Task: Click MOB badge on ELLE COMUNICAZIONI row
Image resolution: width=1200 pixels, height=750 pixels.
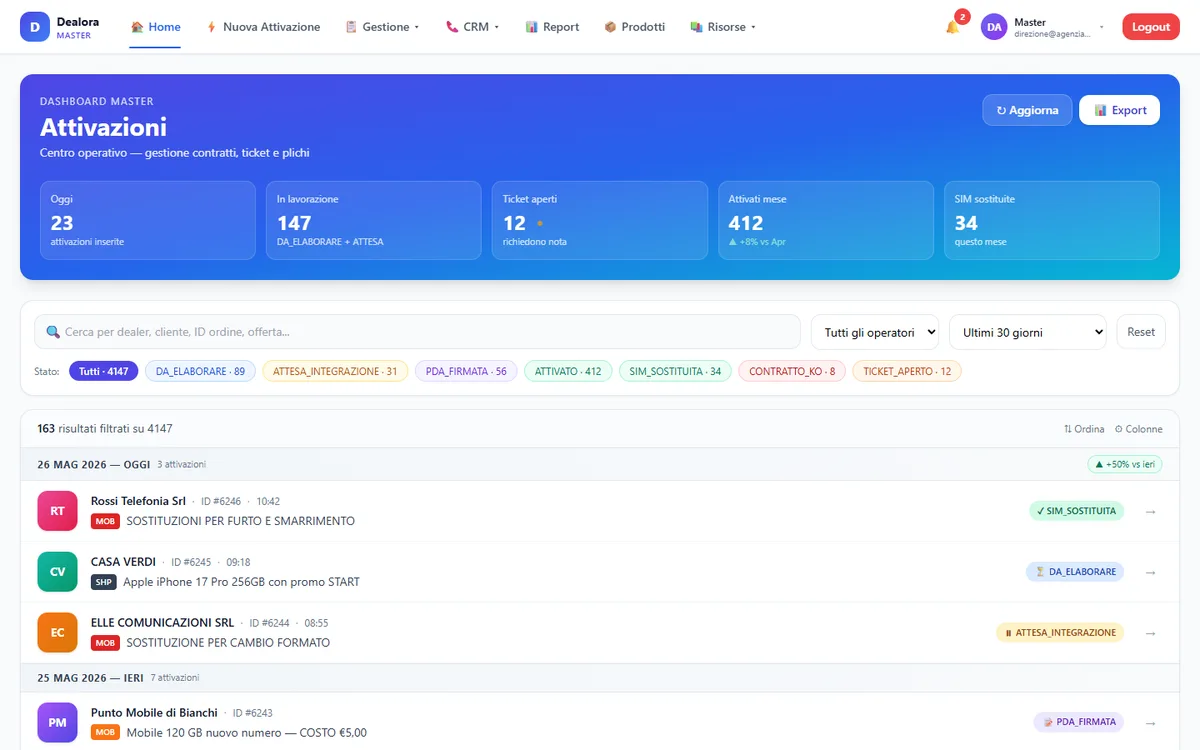Action: (105, 643)
